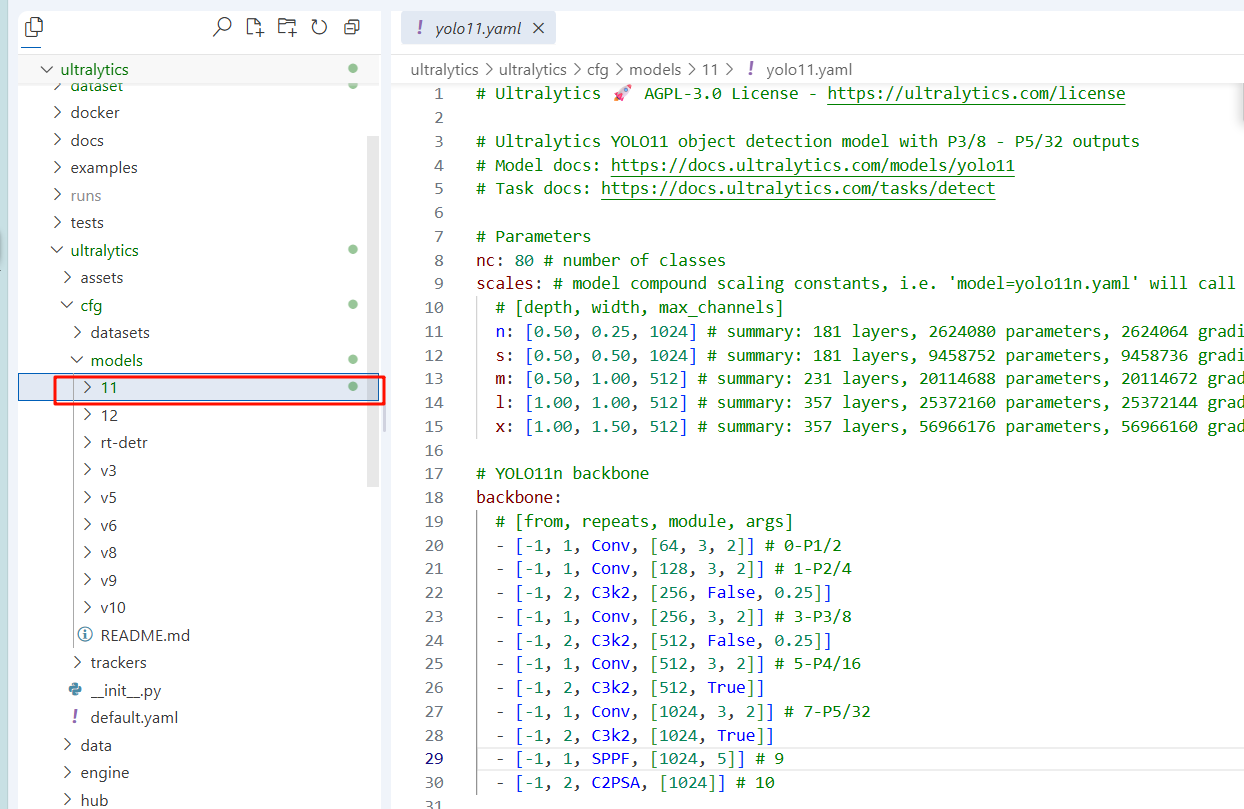This screenshot has height=809, width=1244.
Task: Collapse the cfg folder
Action: [x=91, y=305]
